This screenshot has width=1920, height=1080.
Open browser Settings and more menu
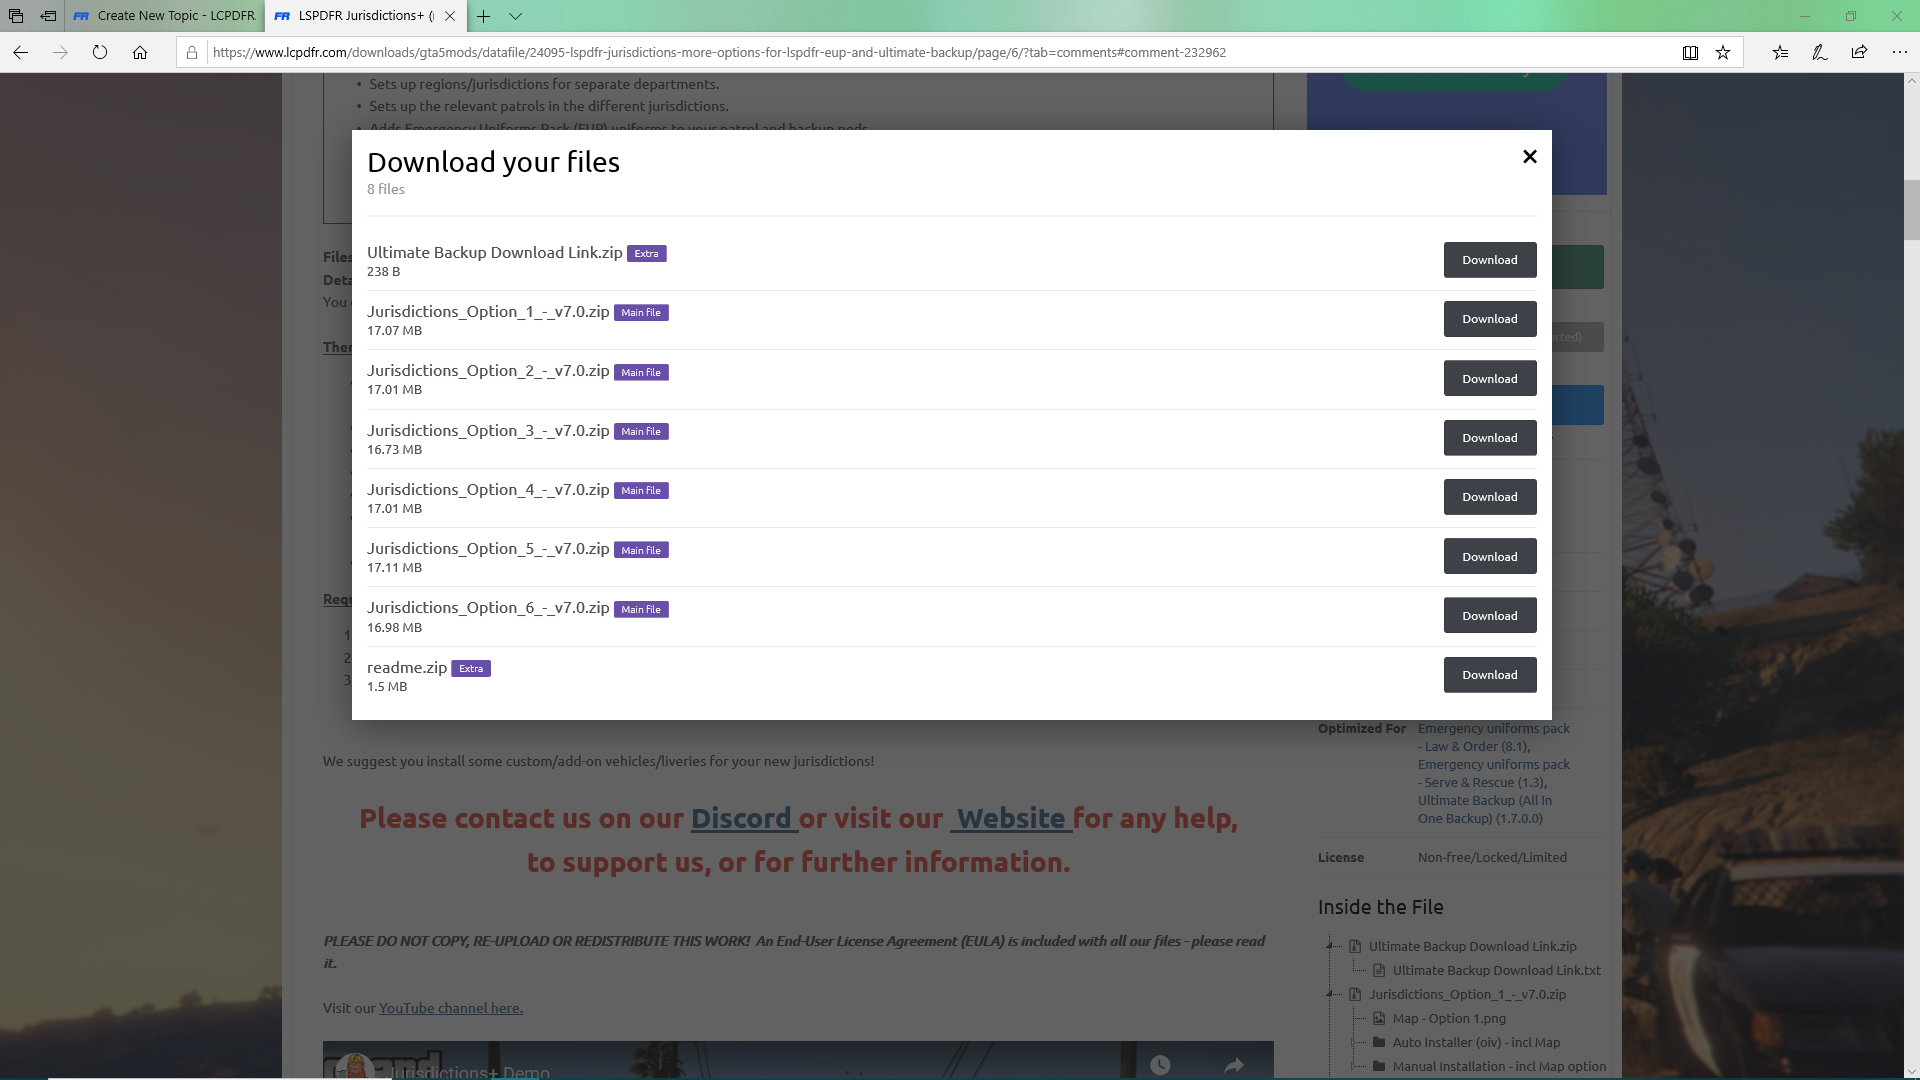(1899, 52)
